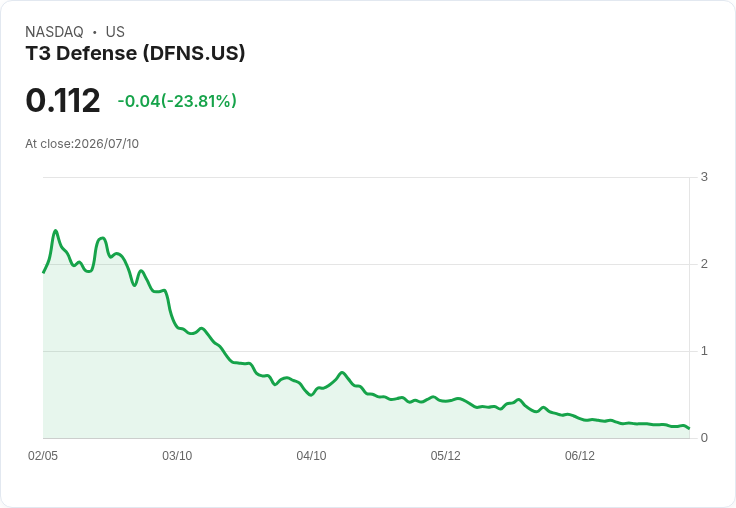Image resolution: width=736 pixels, height=508 pixels.
Task: Click the y-axis label 3
Action: tap(704, 177)
